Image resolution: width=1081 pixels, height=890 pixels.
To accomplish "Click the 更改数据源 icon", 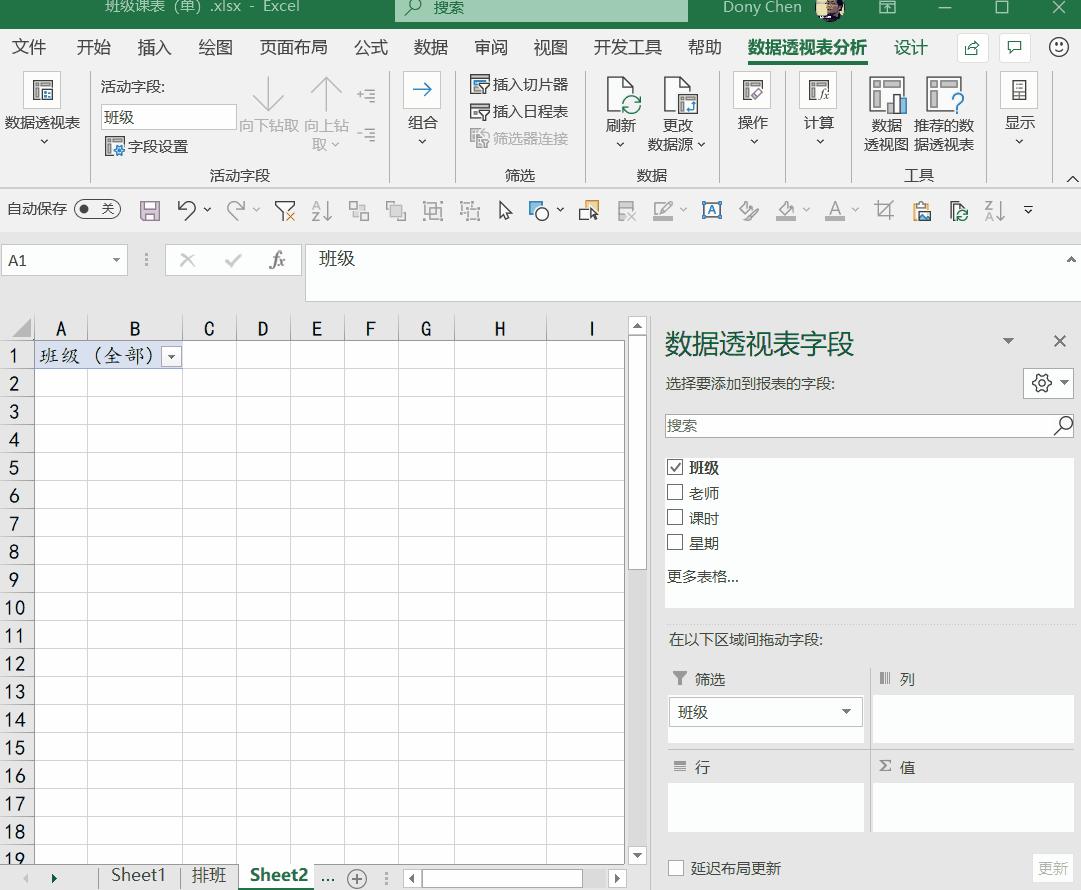I will pyautogui.click(x=678, y=97).
